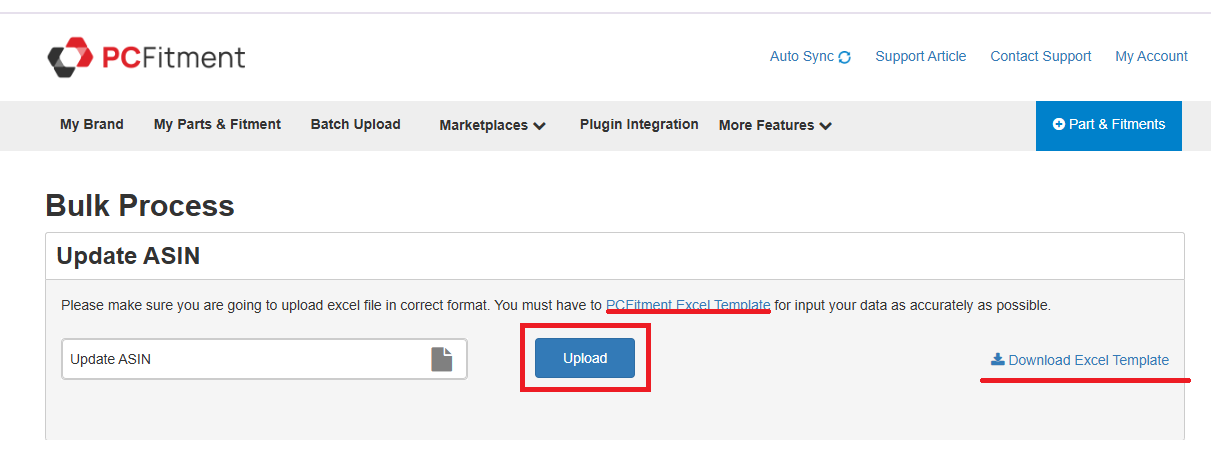
Task: Click the file icon in the Update ASIN field
Action: (x=442, y=359)
